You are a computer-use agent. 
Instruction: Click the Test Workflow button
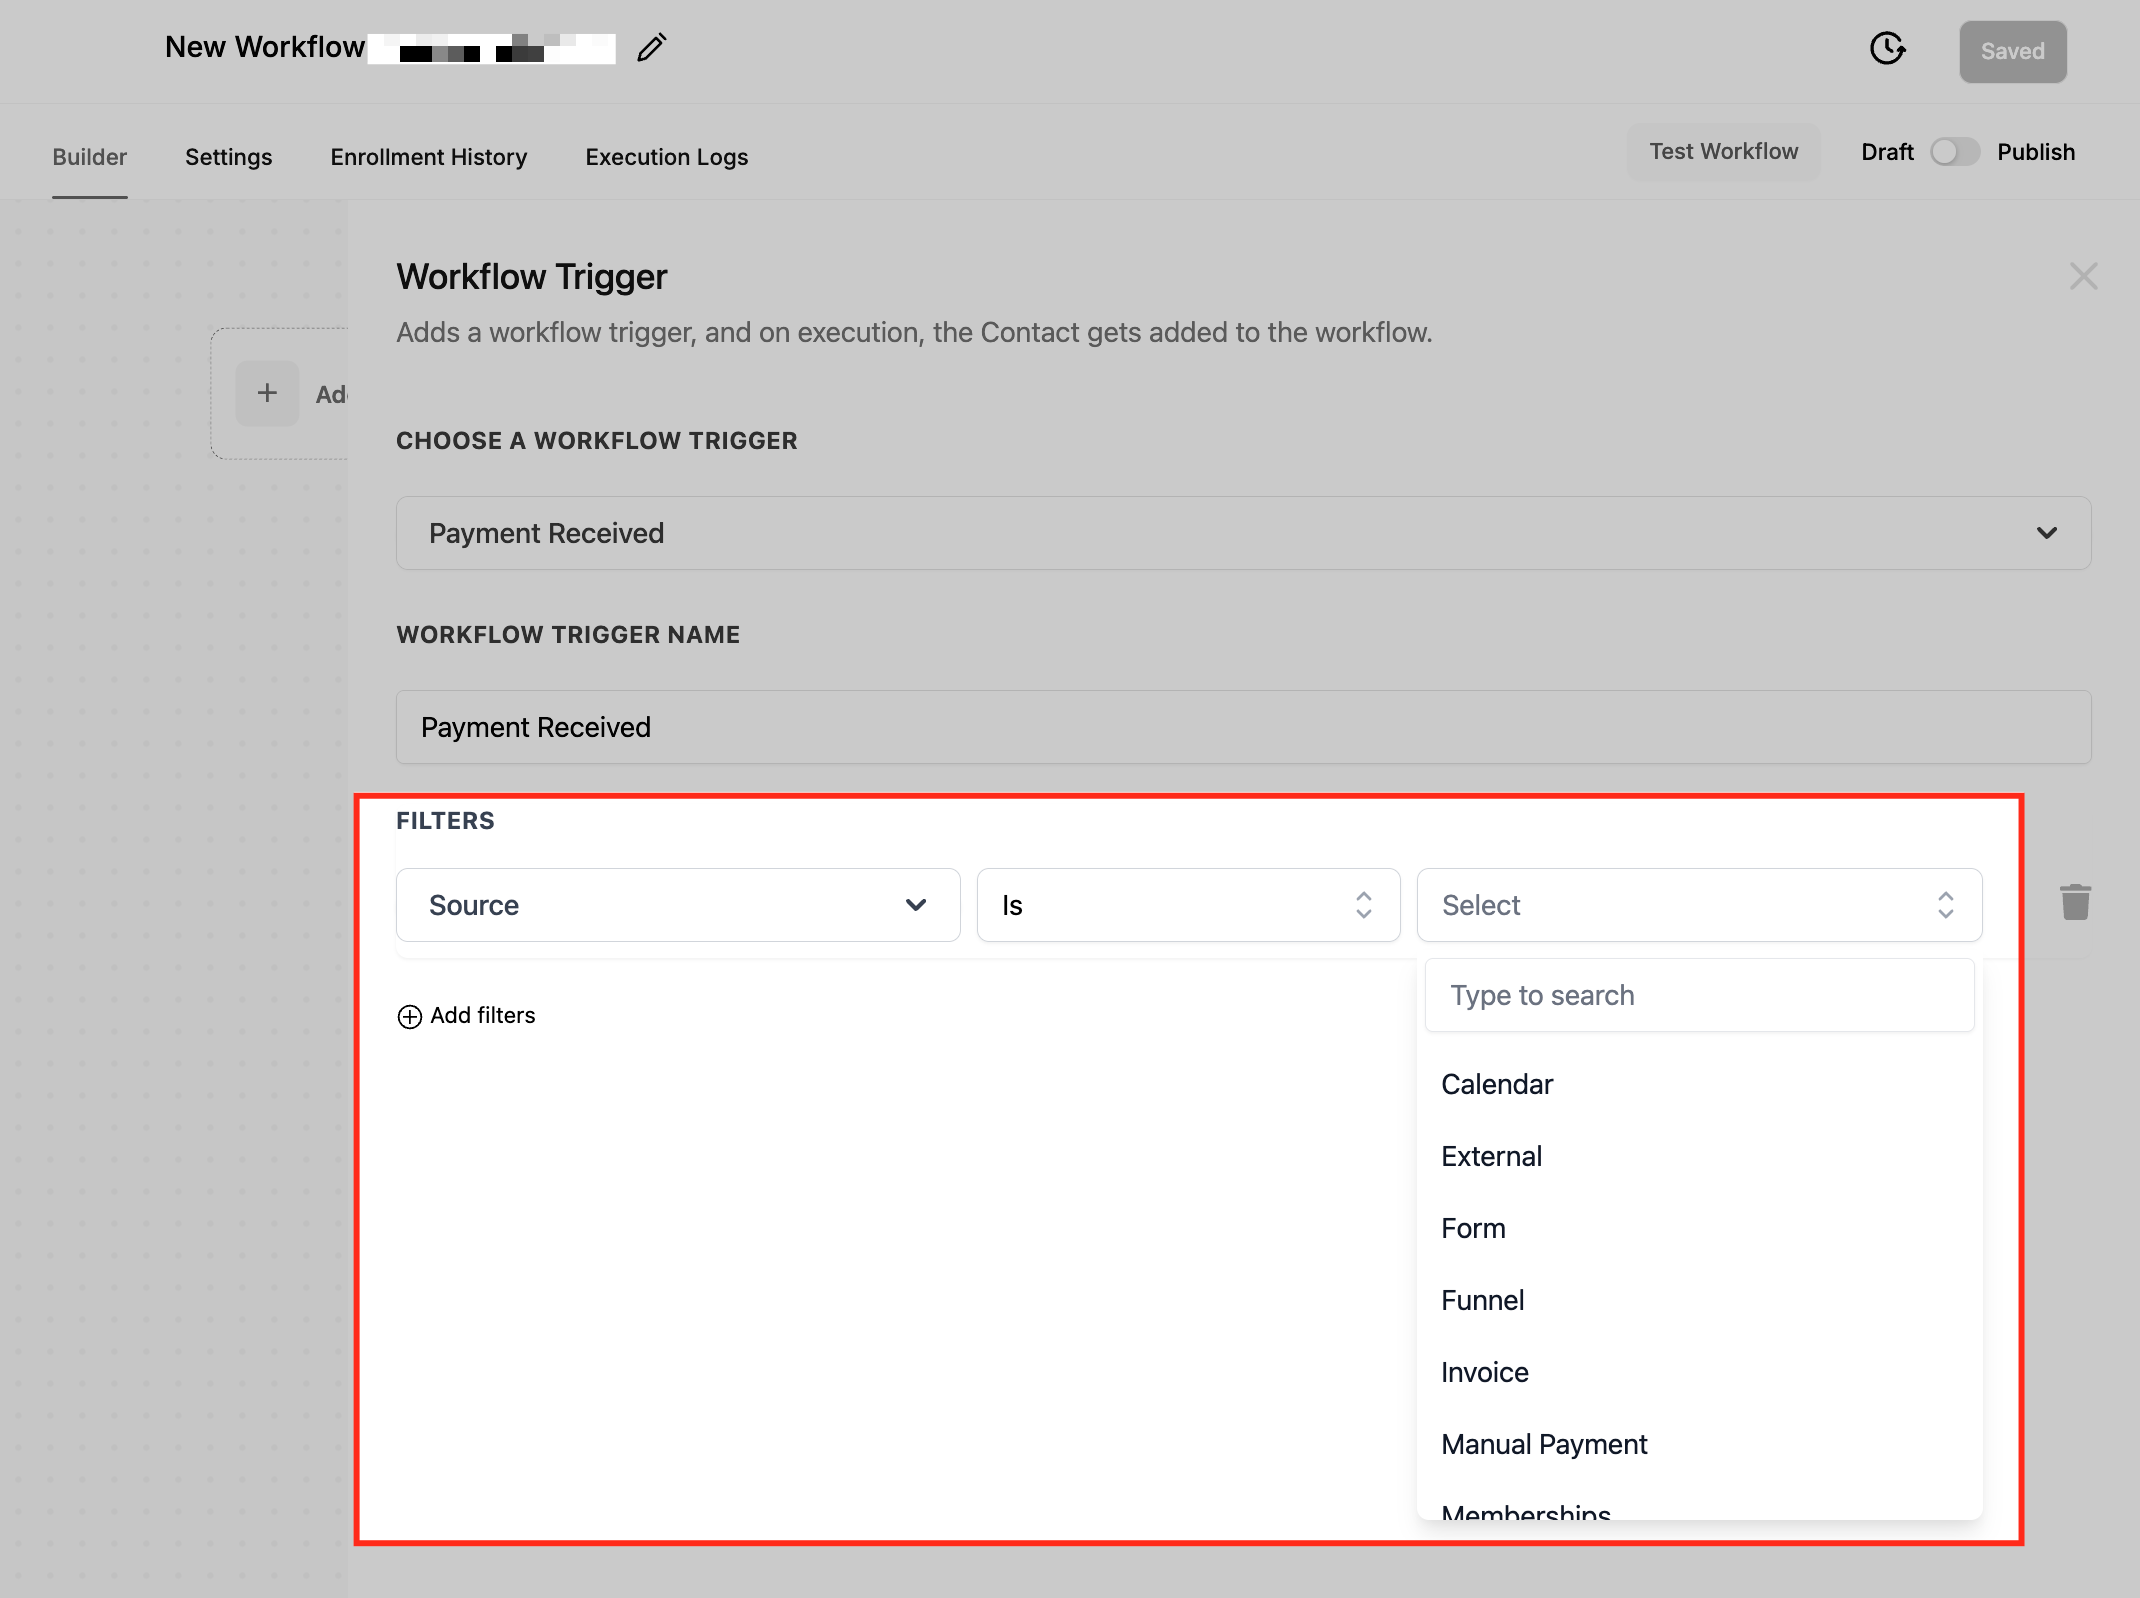click(x=1723, y=152)
